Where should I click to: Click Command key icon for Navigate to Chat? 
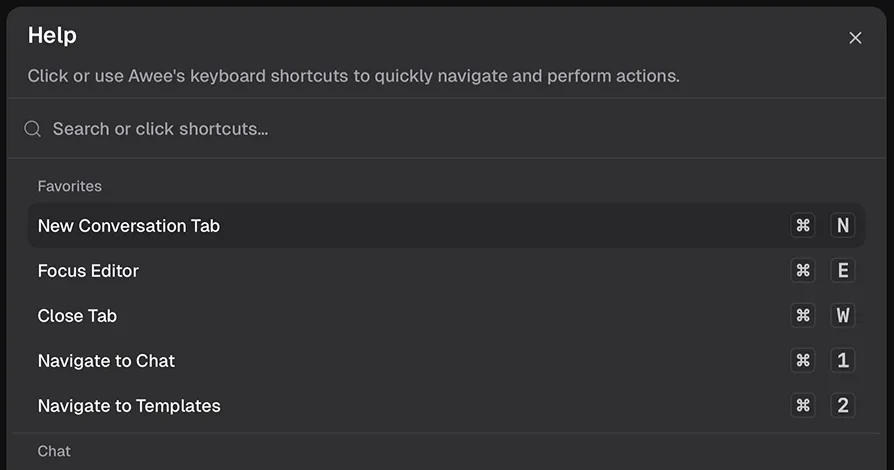tap(803, 361)
